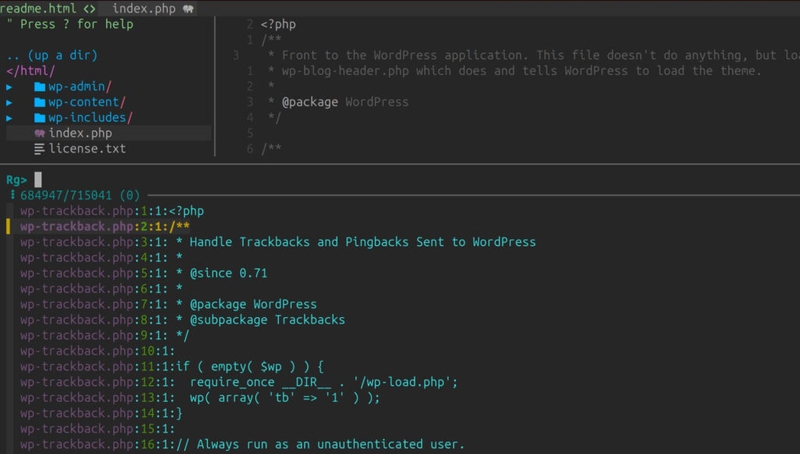Expand the wp-includes folder arrow
The image size is (800, 454).
[9, 118]
